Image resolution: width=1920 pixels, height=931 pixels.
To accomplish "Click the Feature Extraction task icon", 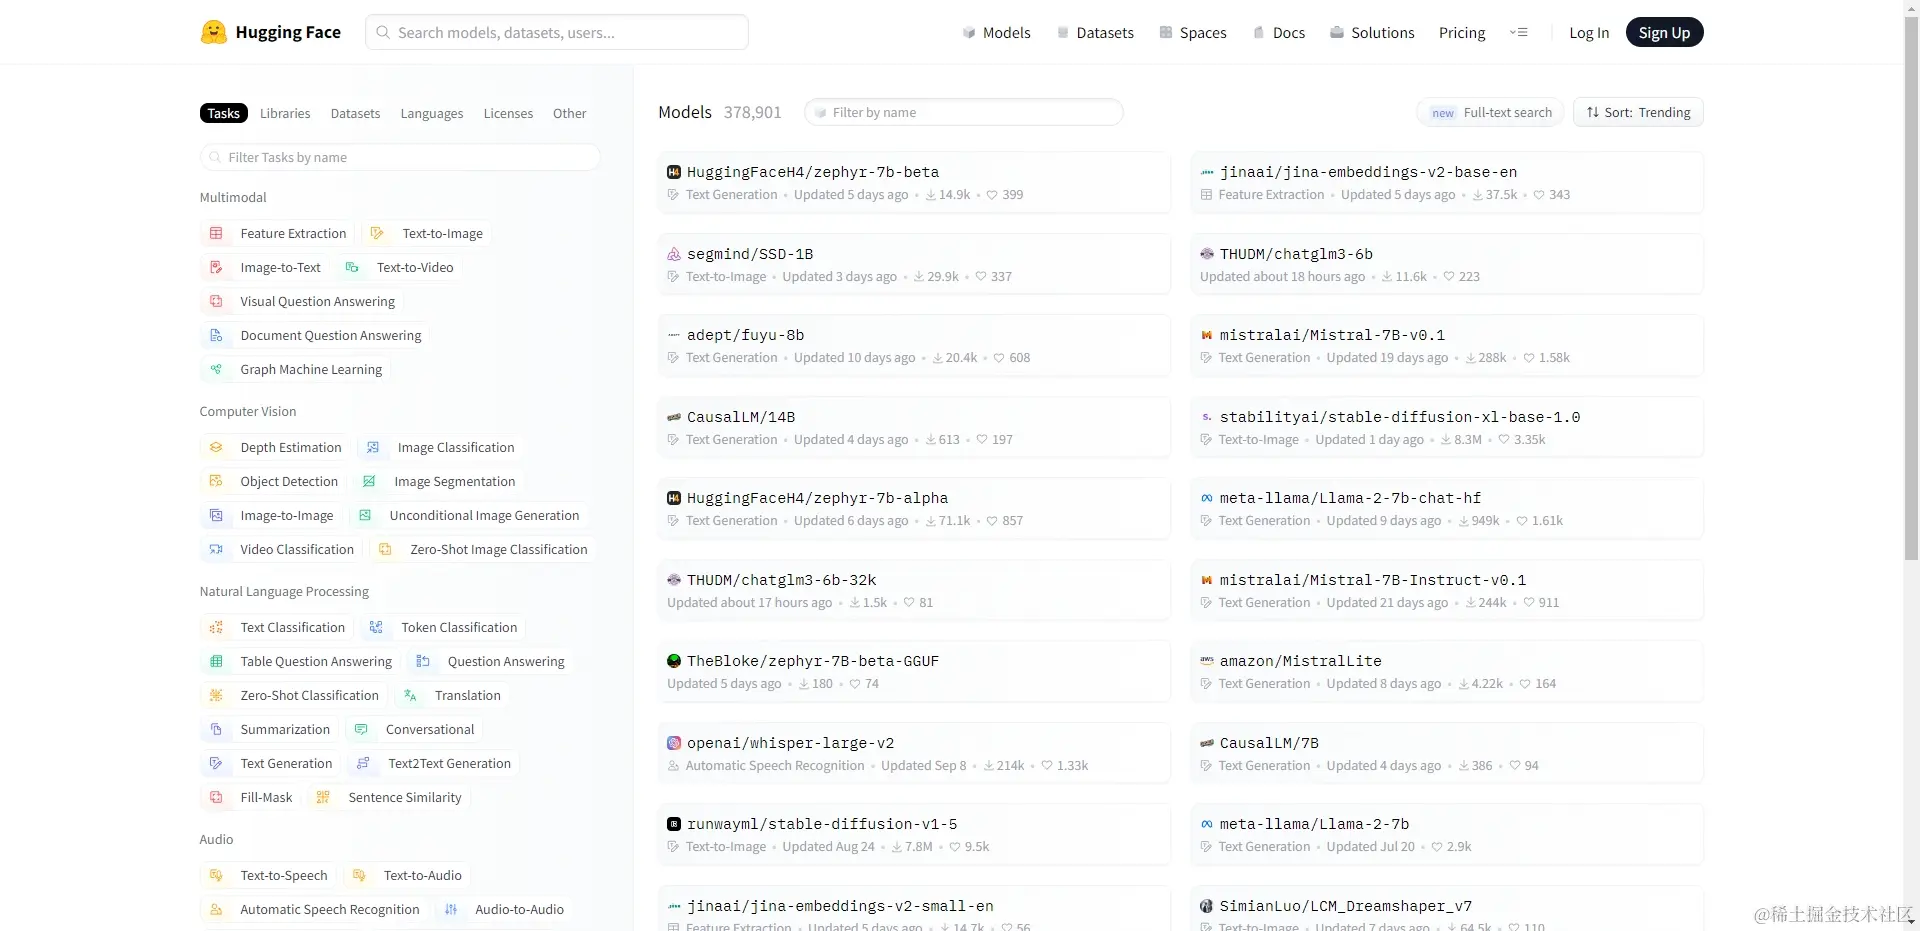I will click(x=216, y=233).
